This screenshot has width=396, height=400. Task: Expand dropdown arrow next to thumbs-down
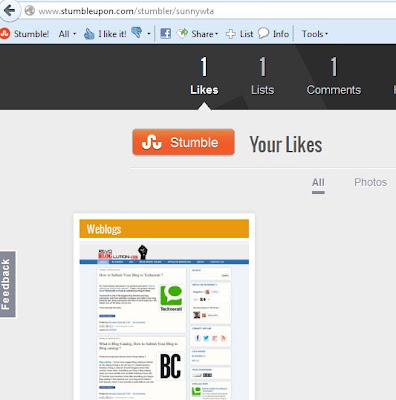149,34
